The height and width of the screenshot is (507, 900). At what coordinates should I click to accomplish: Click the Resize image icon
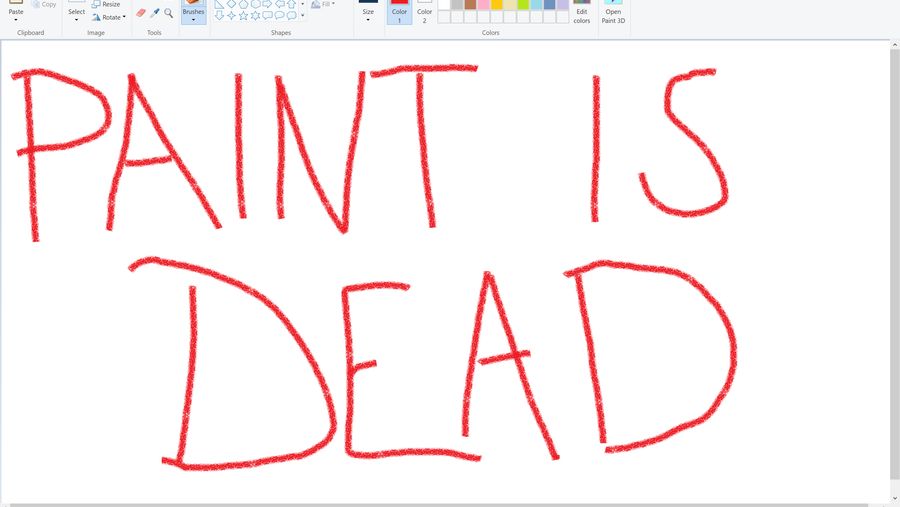96,4
